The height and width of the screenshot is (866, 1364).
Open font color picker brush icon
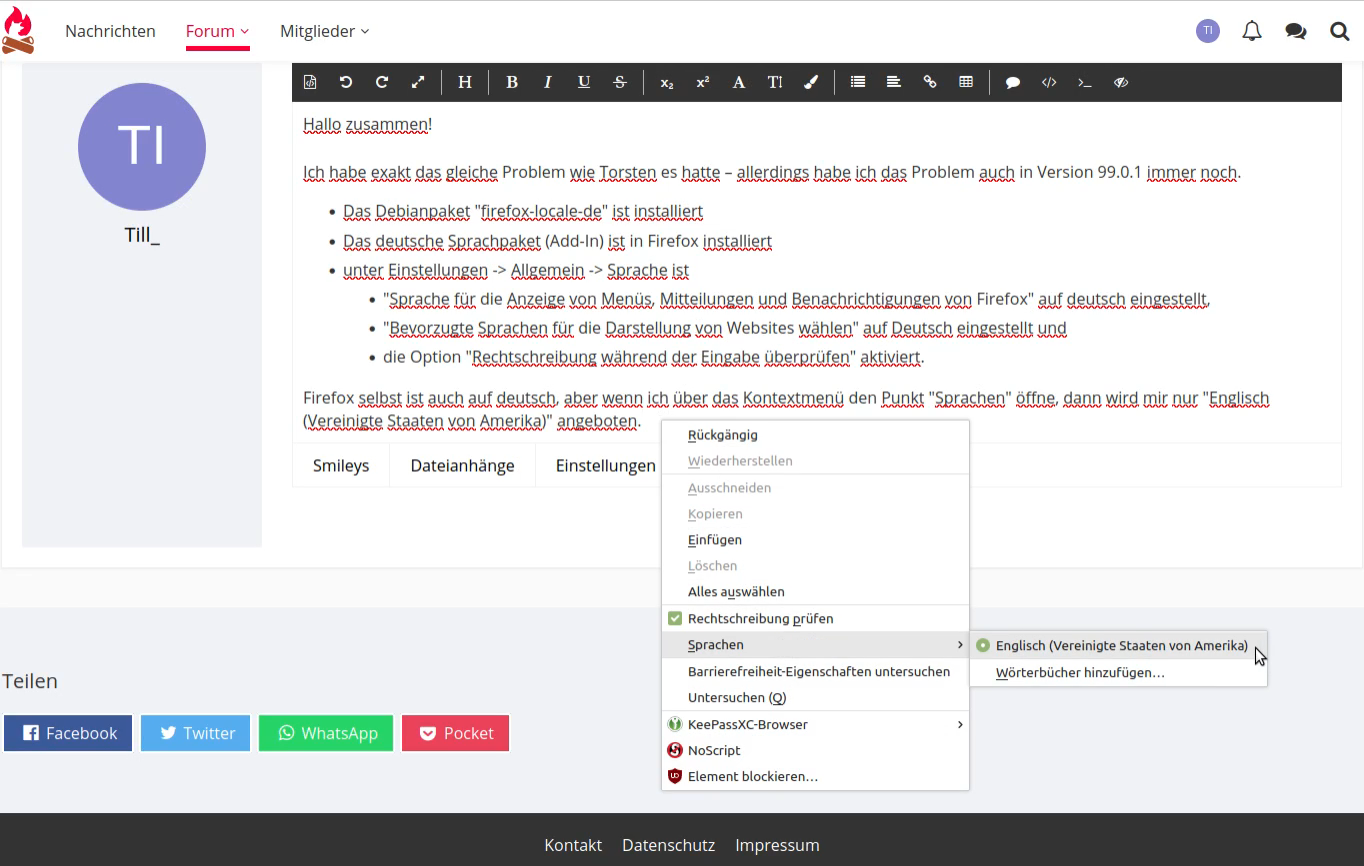[811, 83]
